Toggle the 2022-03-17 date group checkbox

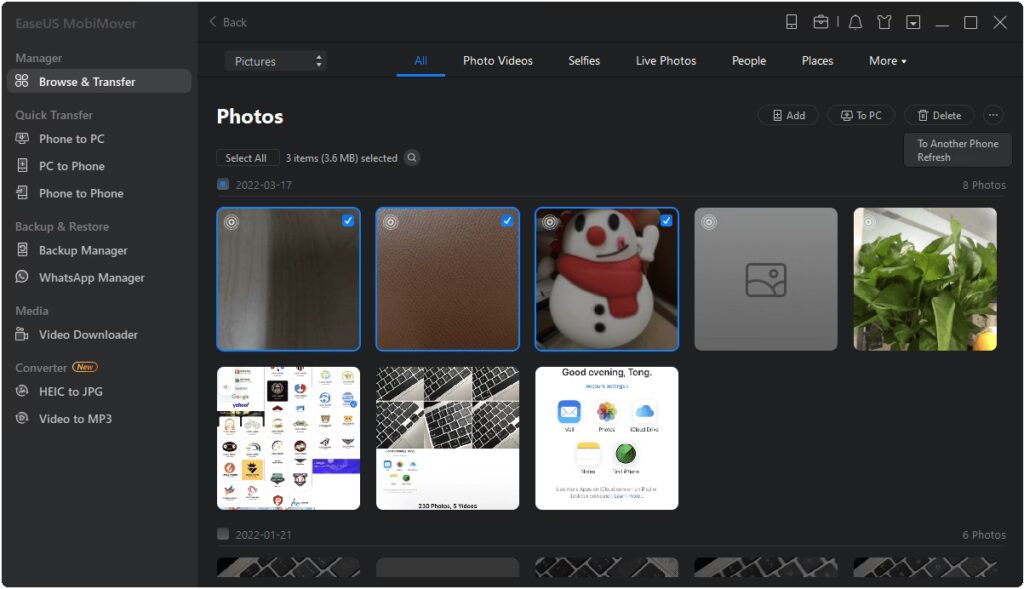click(x=223, y=185)
